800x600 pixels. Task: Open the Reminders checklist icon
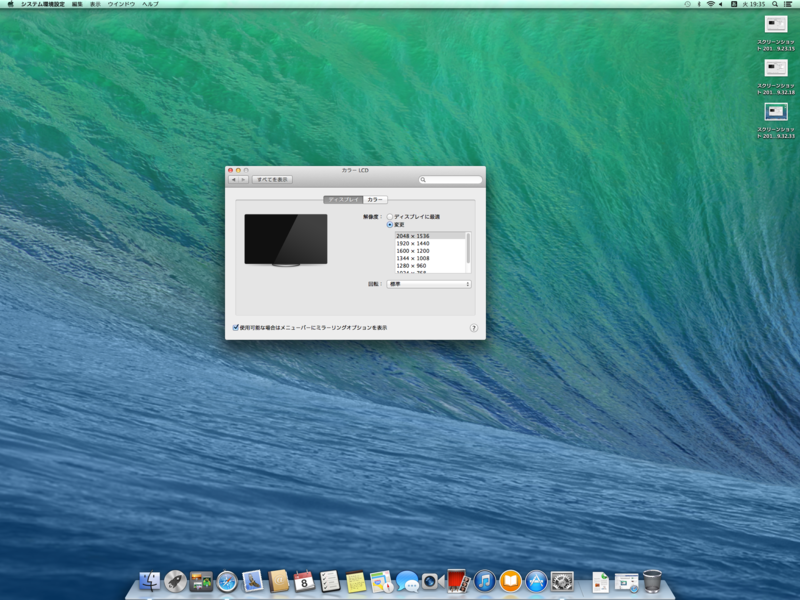pyautogui.click(x=330, y=581)
